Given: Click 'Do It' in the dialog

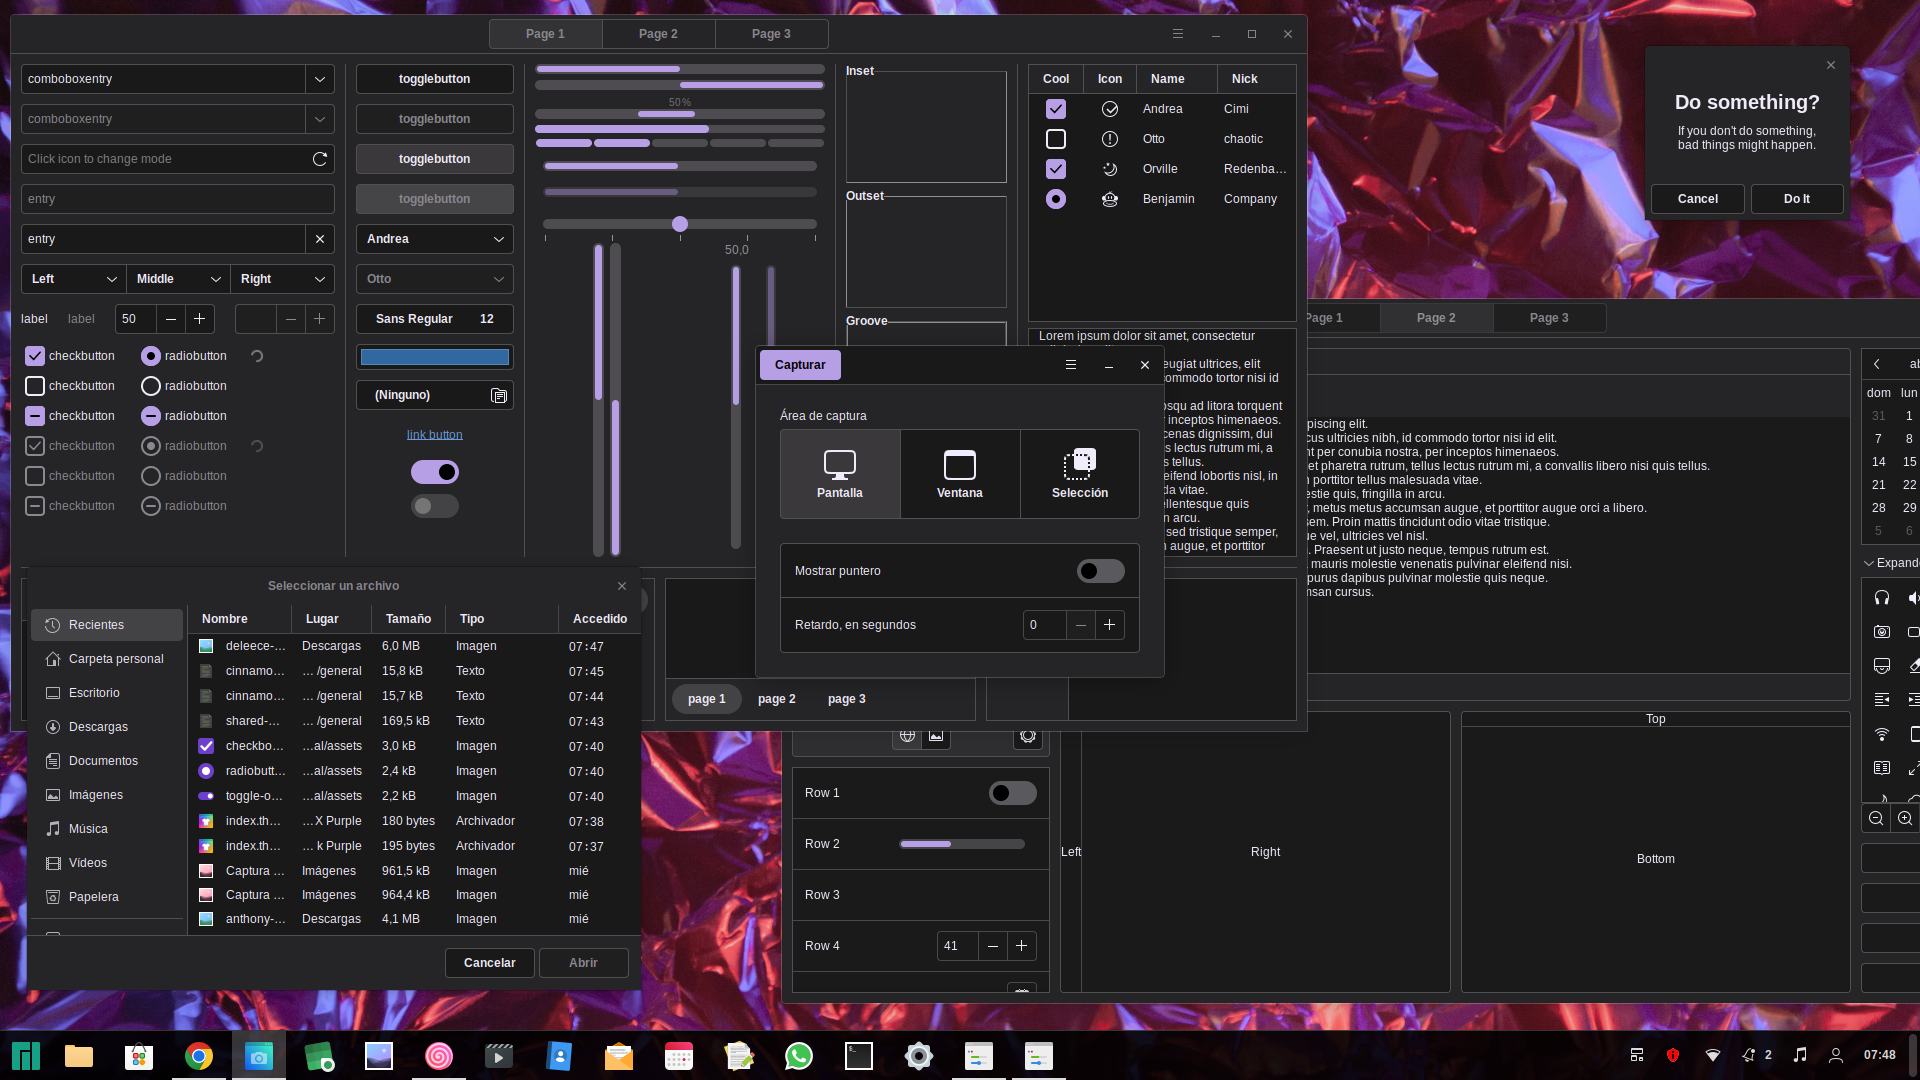Looking at the screenshot, I should (x=1796, y=199).
